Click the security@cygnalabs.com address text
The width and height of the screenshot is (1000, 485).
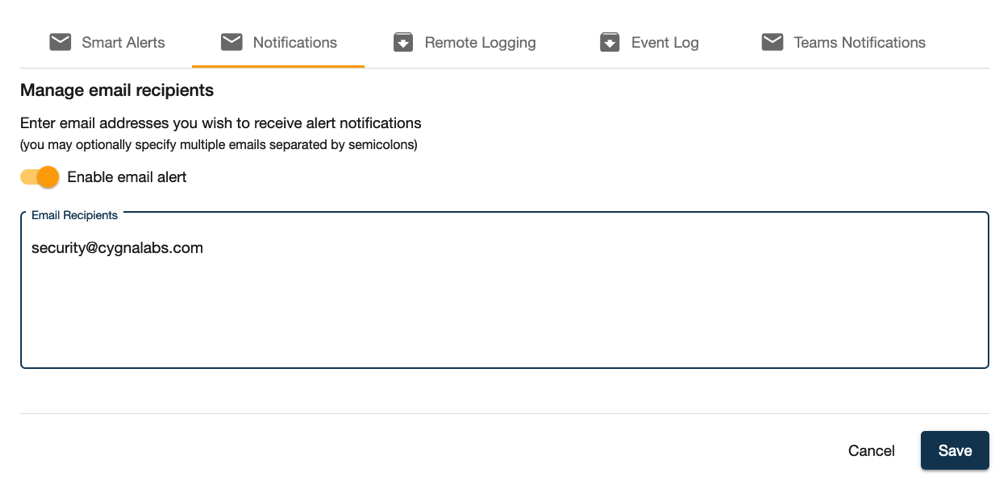point(117,248)
